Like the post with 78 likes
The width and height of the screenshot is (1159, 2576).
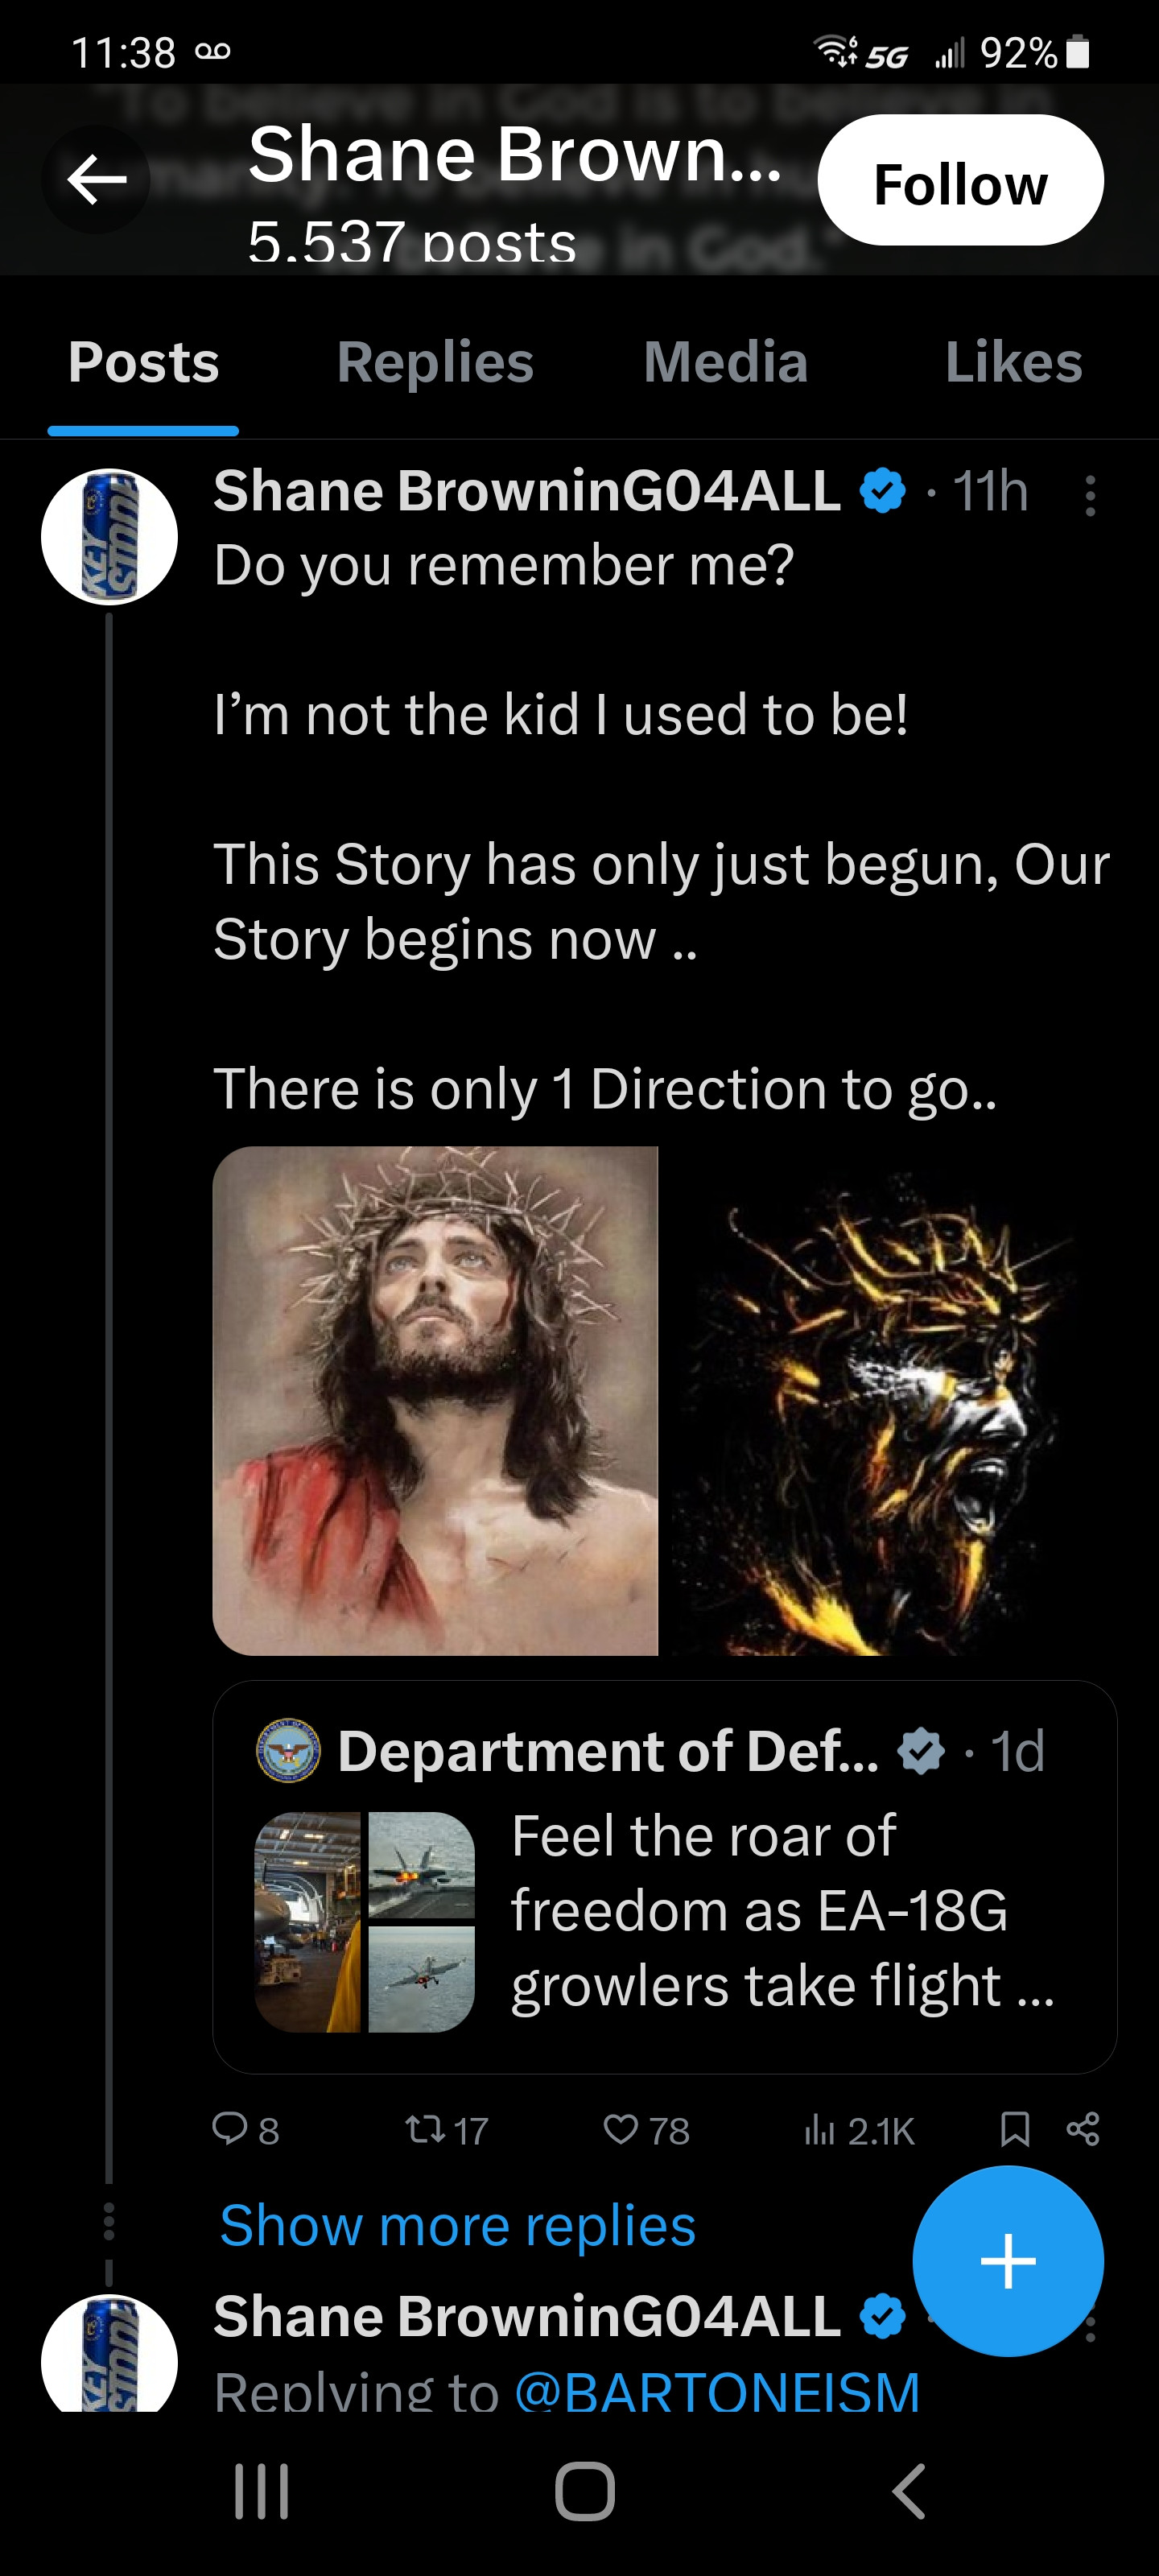tap(621, 2129)
